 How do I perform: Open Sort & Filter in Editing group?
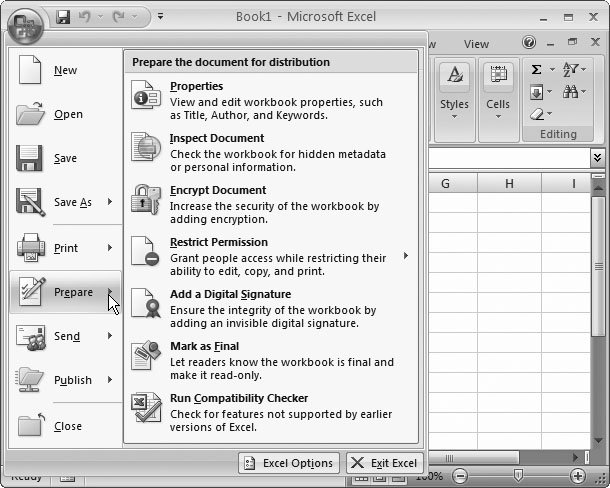572,69
